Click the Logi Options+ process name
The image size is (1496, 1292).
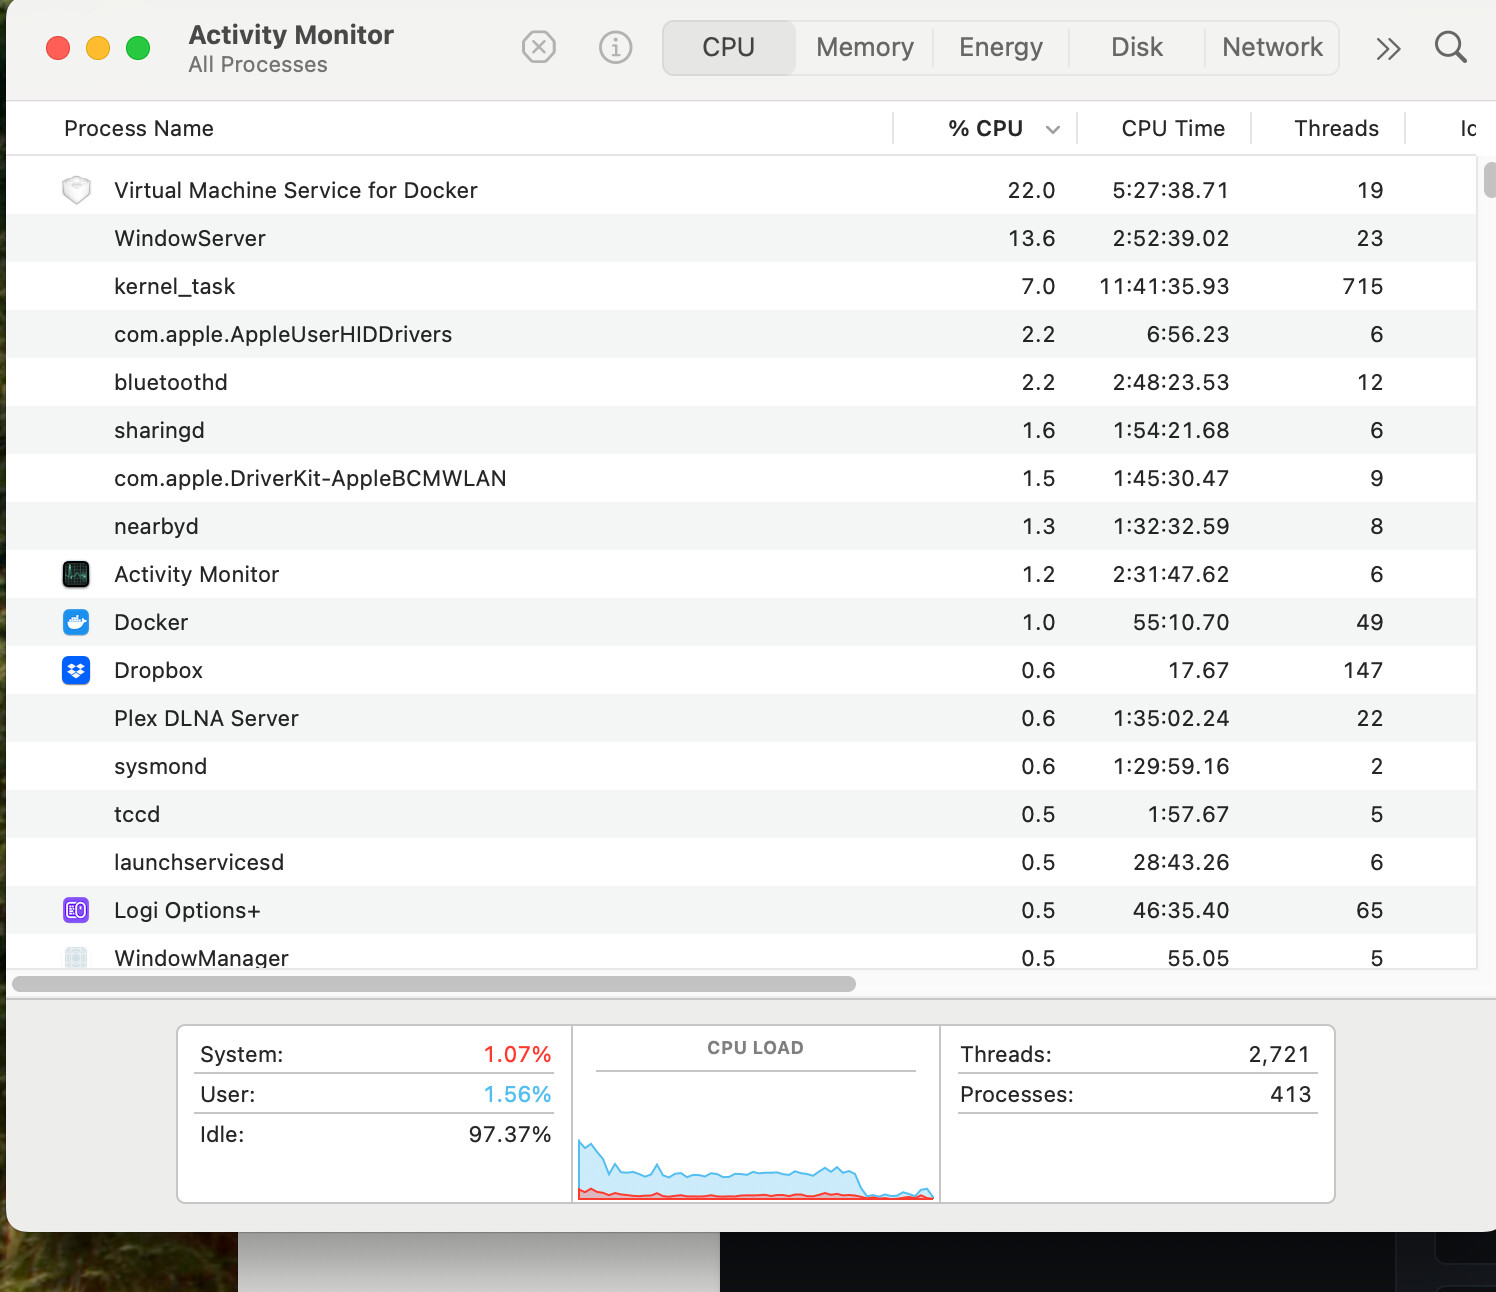(x=187, y=910)
